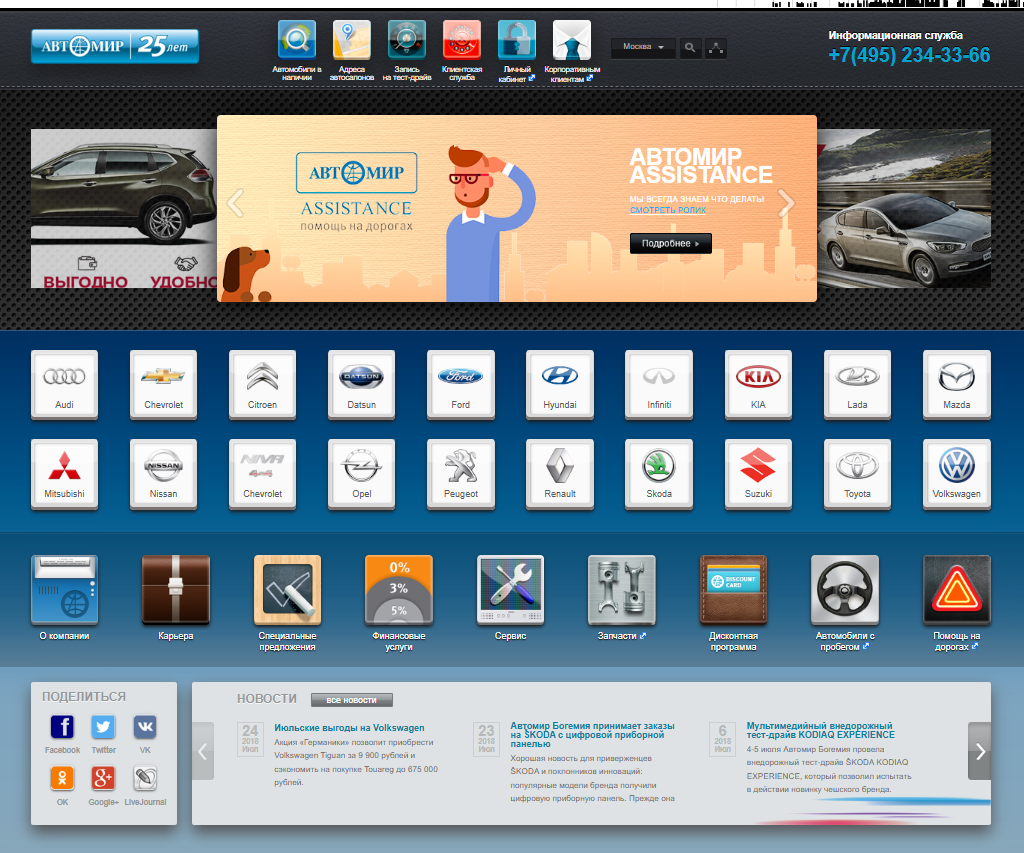The width and height of the screenshot is (1024, 853).
Task: Open Июльские выгоды на Volkswagen news
Action: (x=349, y=728)
